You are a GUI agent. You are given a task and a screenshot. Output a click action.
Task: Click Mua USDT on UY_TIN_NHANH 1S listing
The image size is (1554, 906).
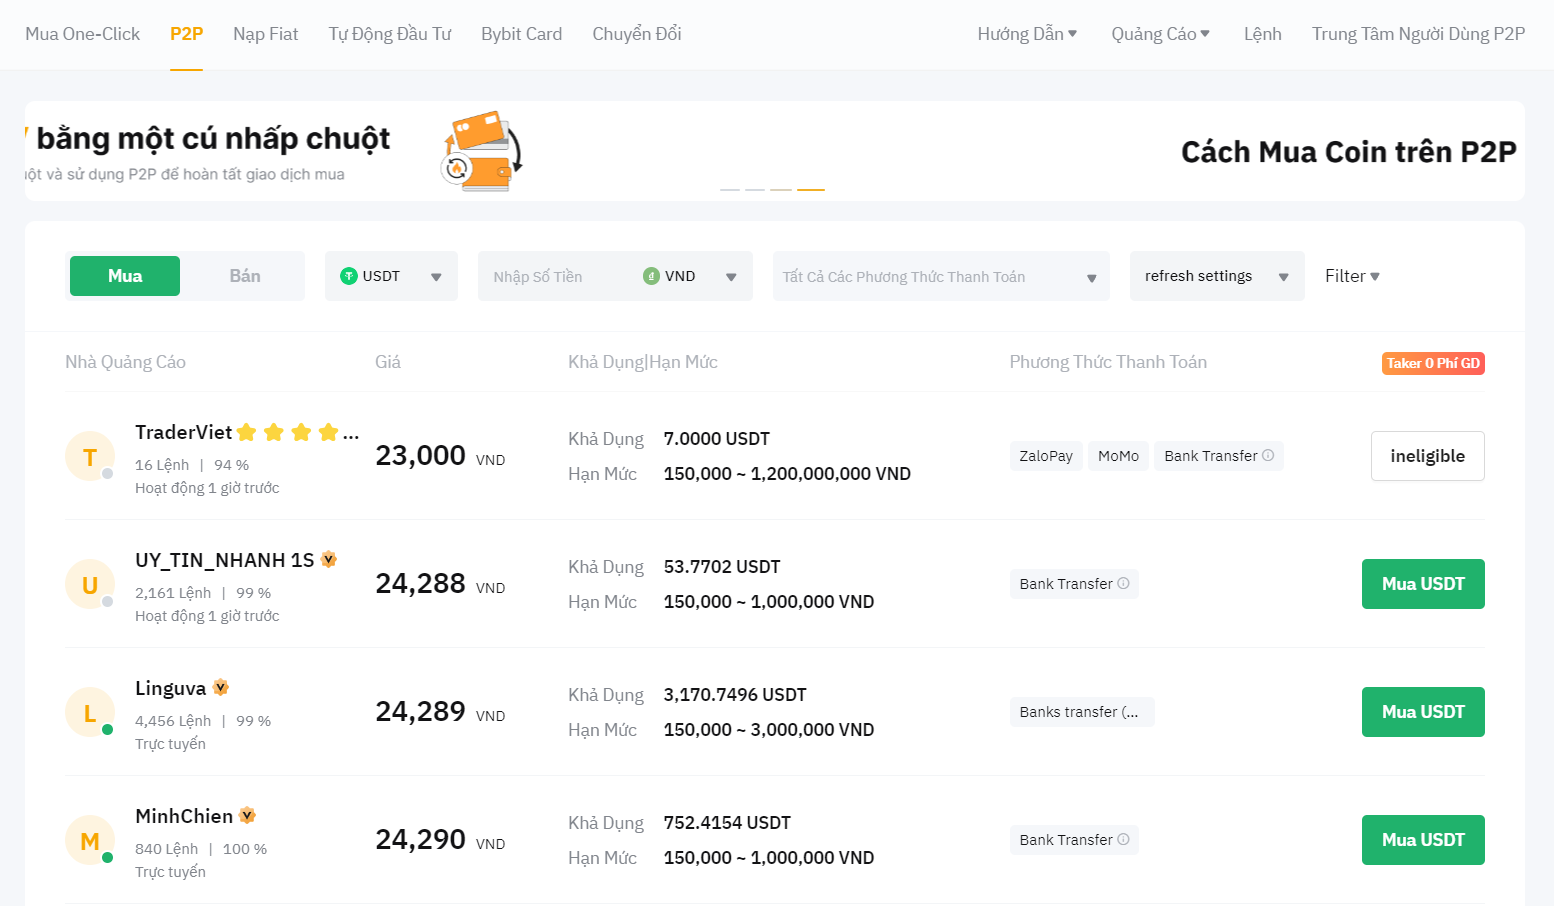coord(1422,584)
